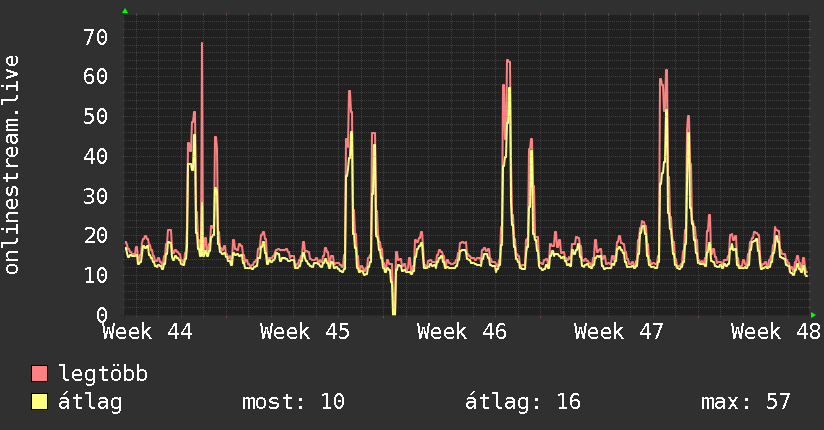This screenshot has height=430, width=824.
Task: Click the green arrow ending the x-axis
Action: (813, 315)
